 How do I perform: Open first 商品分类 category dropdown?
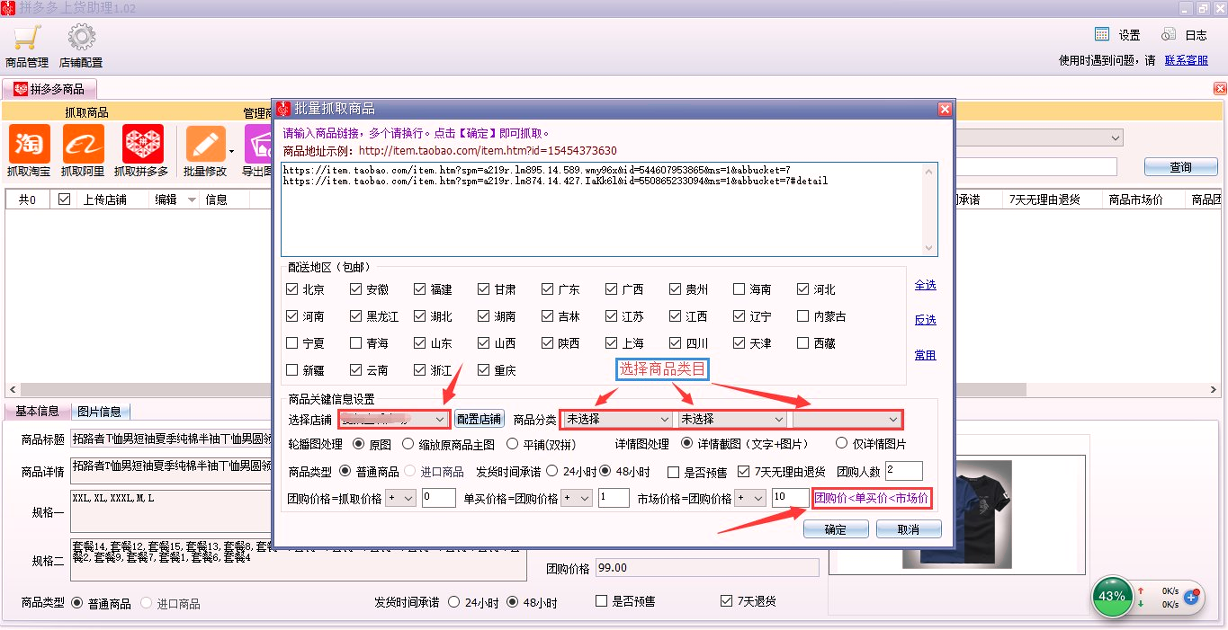coord(618,419)
